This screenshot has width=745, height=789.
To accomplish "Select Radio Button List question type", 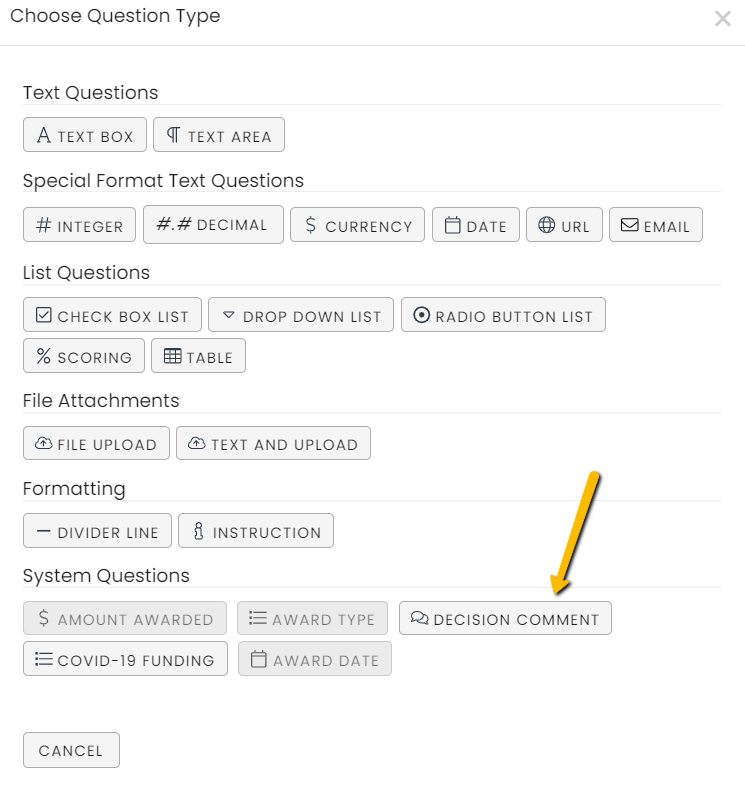I will (504, 314).
